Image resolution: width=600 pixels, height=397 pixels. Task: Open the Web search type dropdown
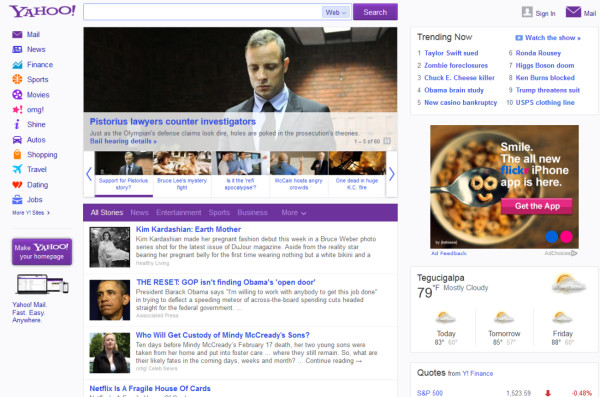pyautogui.click(x=336, y=12)
